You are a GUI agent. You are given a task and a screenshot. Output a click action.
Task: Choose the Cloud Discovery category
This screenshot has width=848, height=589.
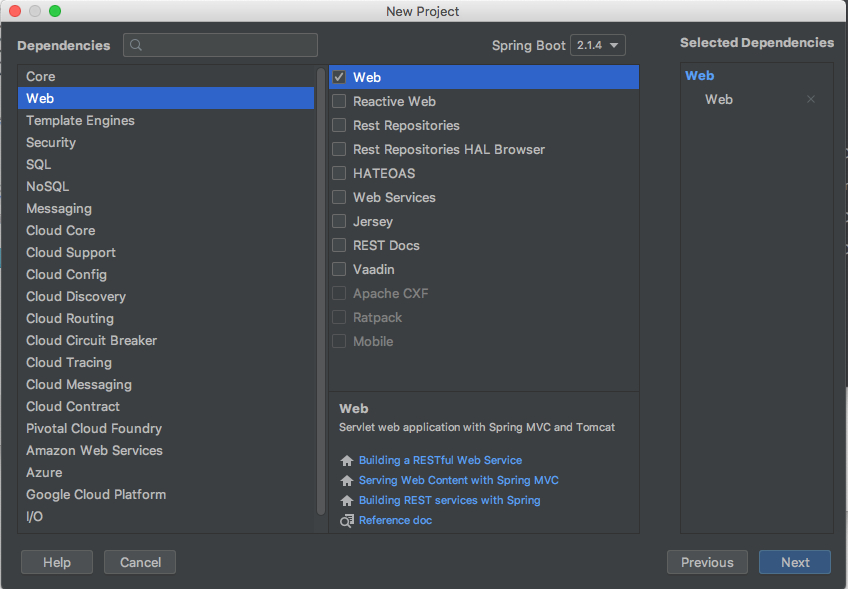click(x=76, y=296)
